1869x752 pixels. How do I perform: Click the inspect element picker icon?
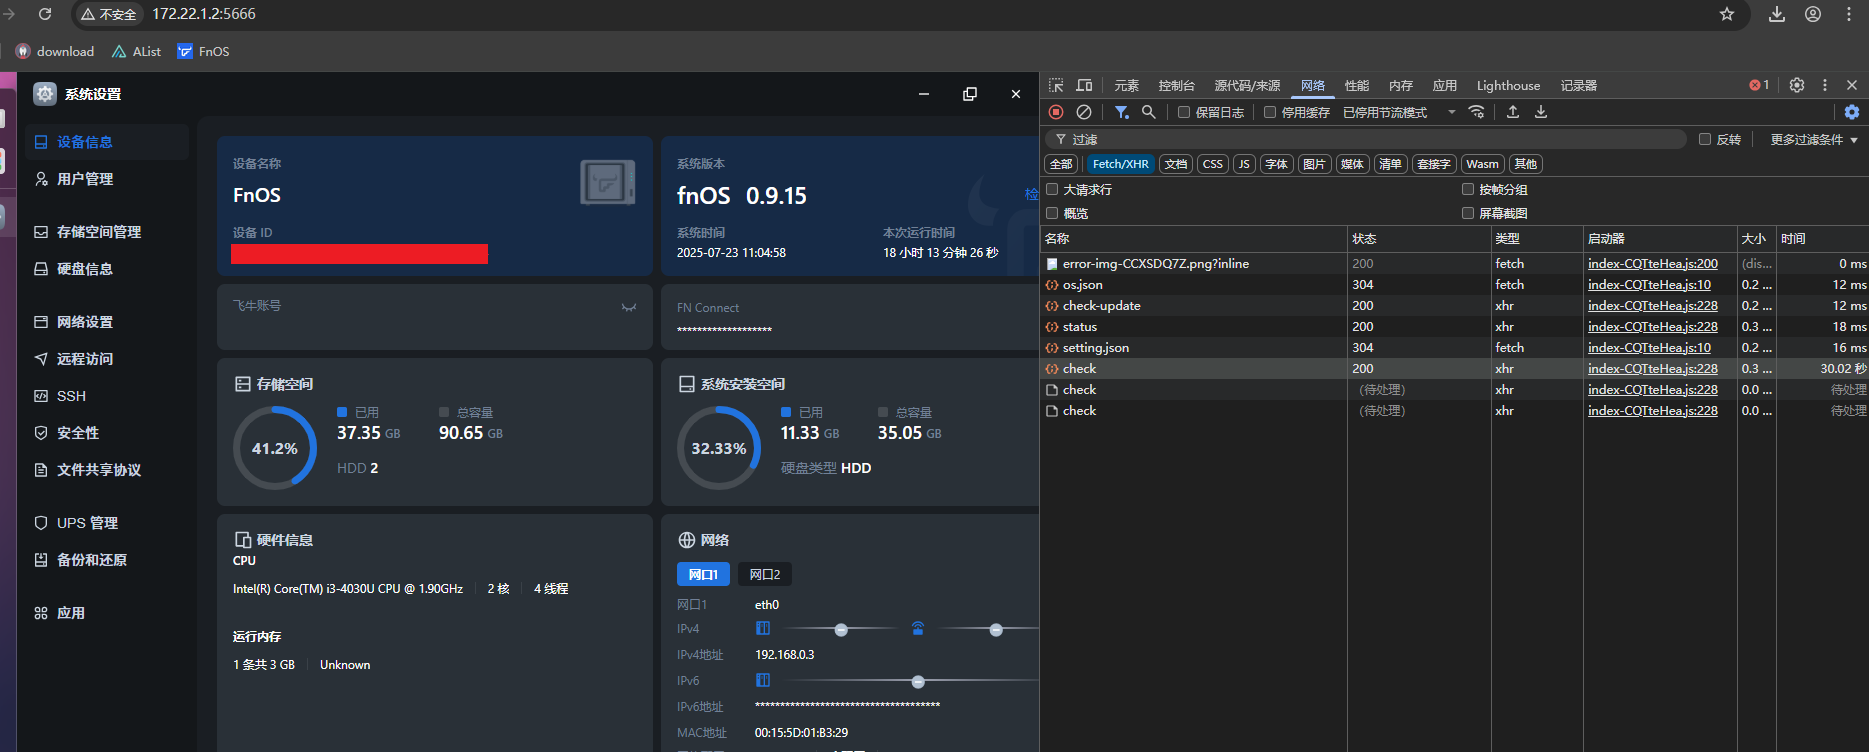(1056, 85)
